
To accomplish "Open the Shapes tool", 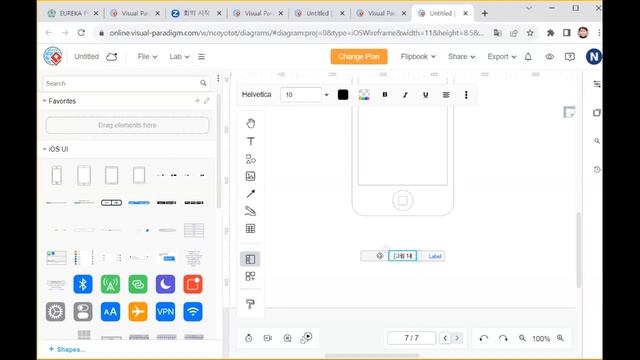I will pos(251,159).
